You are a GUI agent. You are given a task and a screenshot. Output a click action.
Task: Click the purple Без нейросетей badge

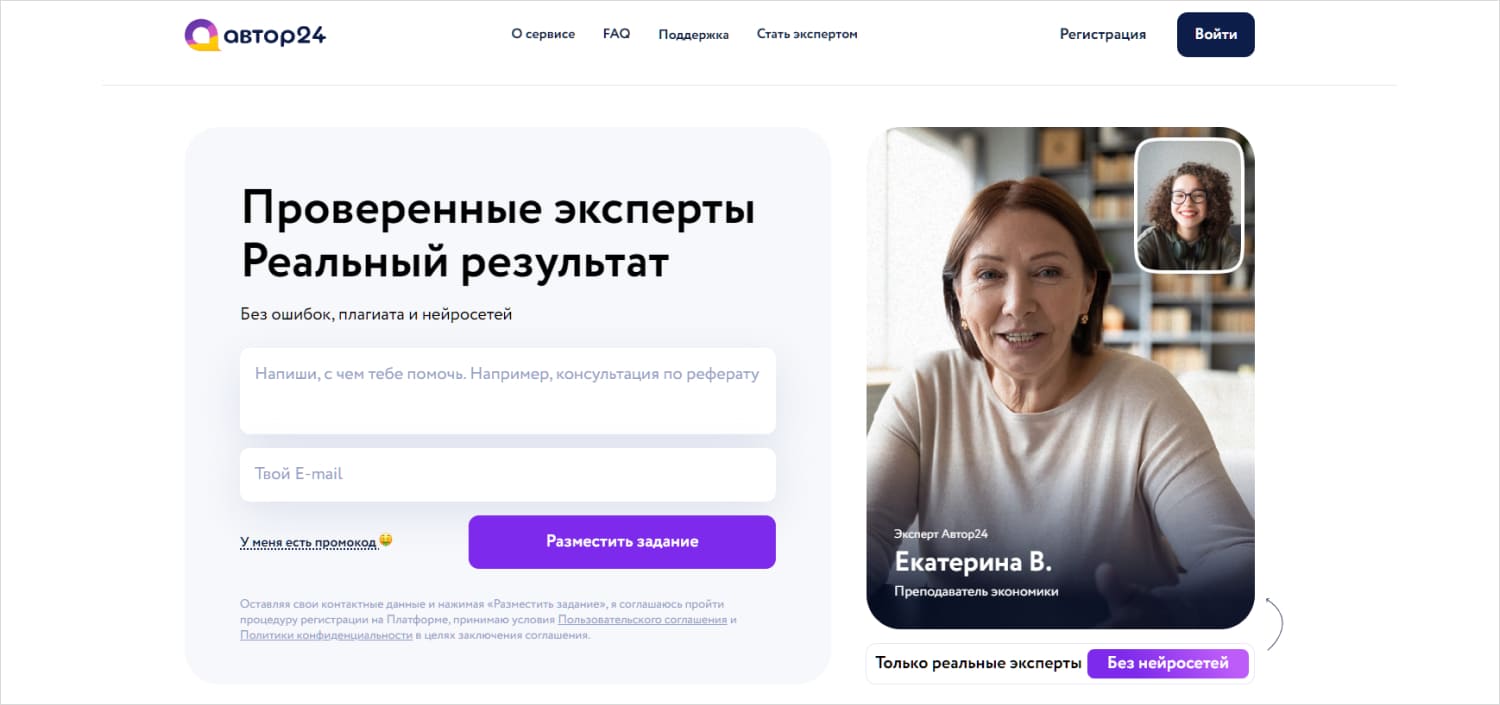coord(1168,663)
